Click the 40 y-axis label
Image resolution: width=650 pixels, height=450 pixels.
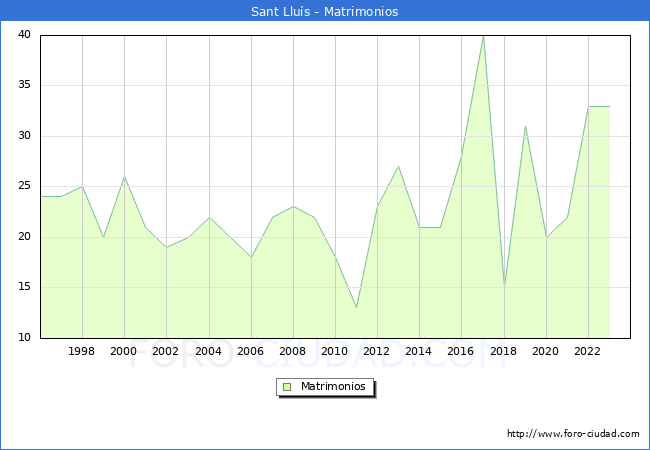[24, 35]
